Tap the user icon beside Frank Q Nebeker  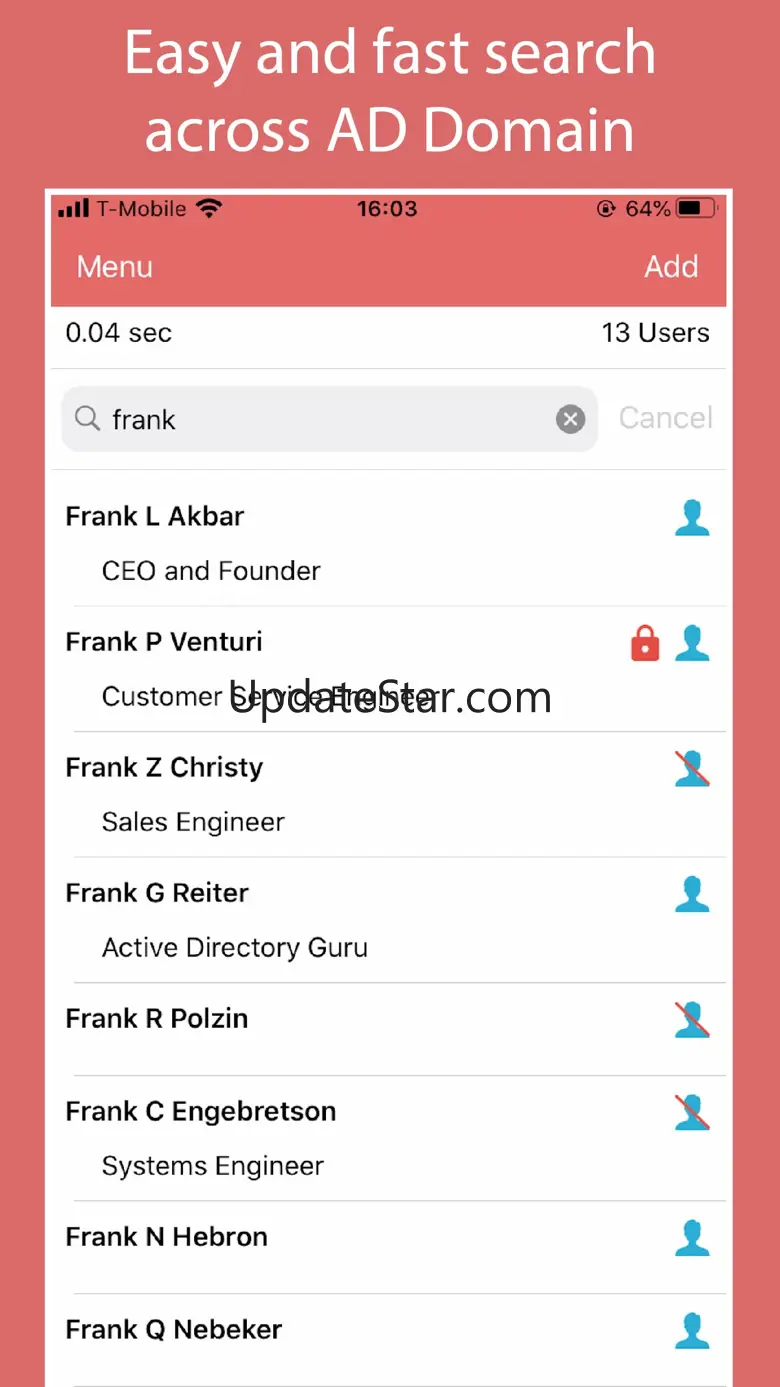pyautogui.click(x=692, y=1331)
